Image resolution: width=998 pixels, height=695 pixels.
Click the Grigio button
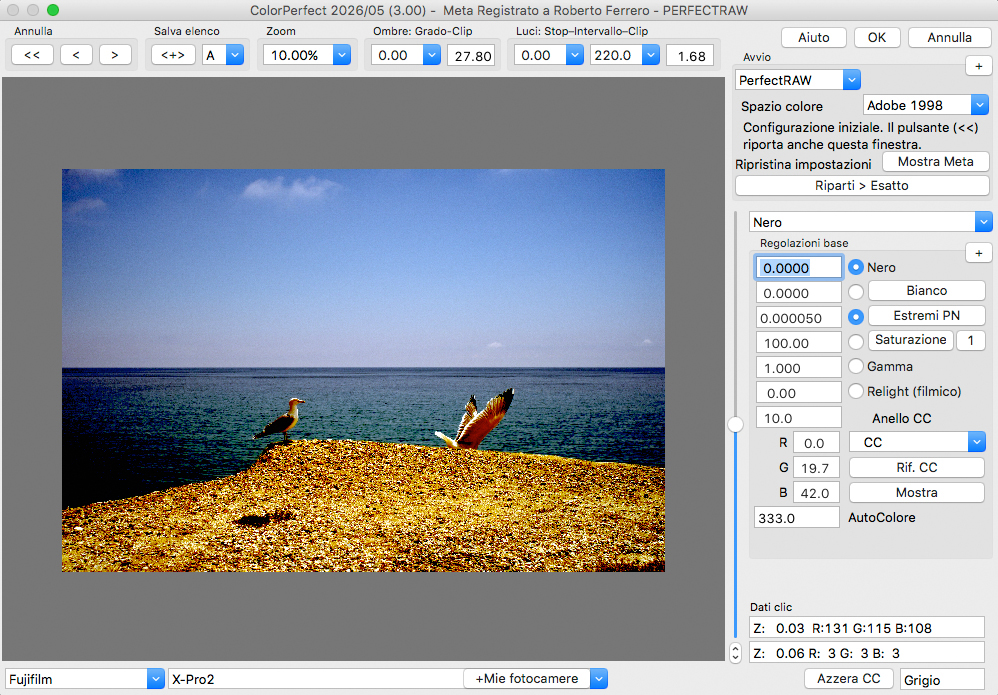click(x=943, y=680)
